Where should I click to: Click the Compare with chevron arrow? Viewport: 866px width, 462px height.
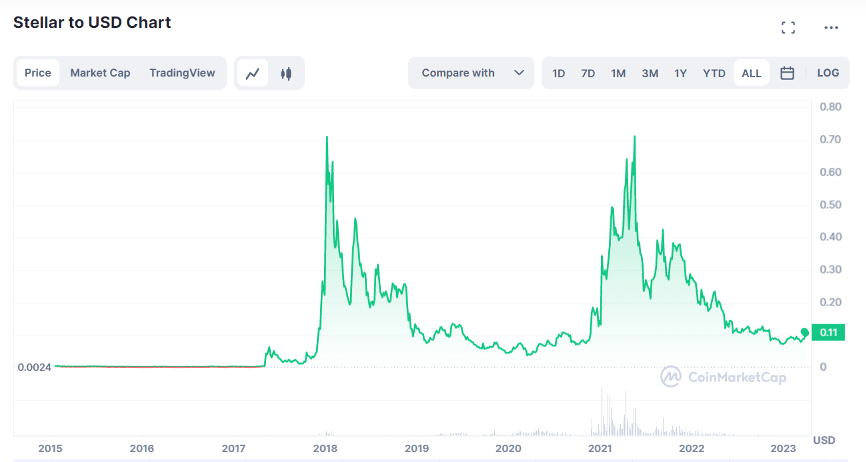pyautogui.click(x=519, y=73)
